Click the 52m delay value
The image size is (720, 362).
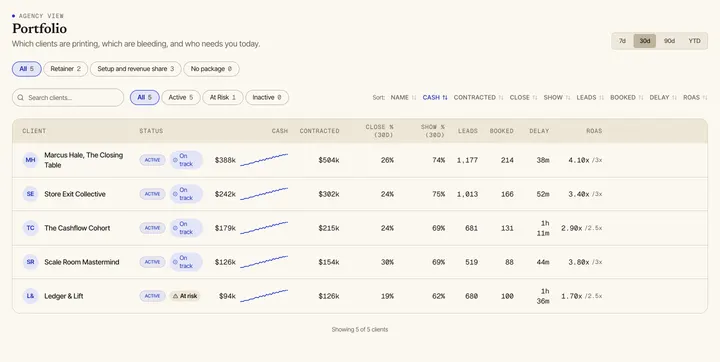tap(543, 194)
